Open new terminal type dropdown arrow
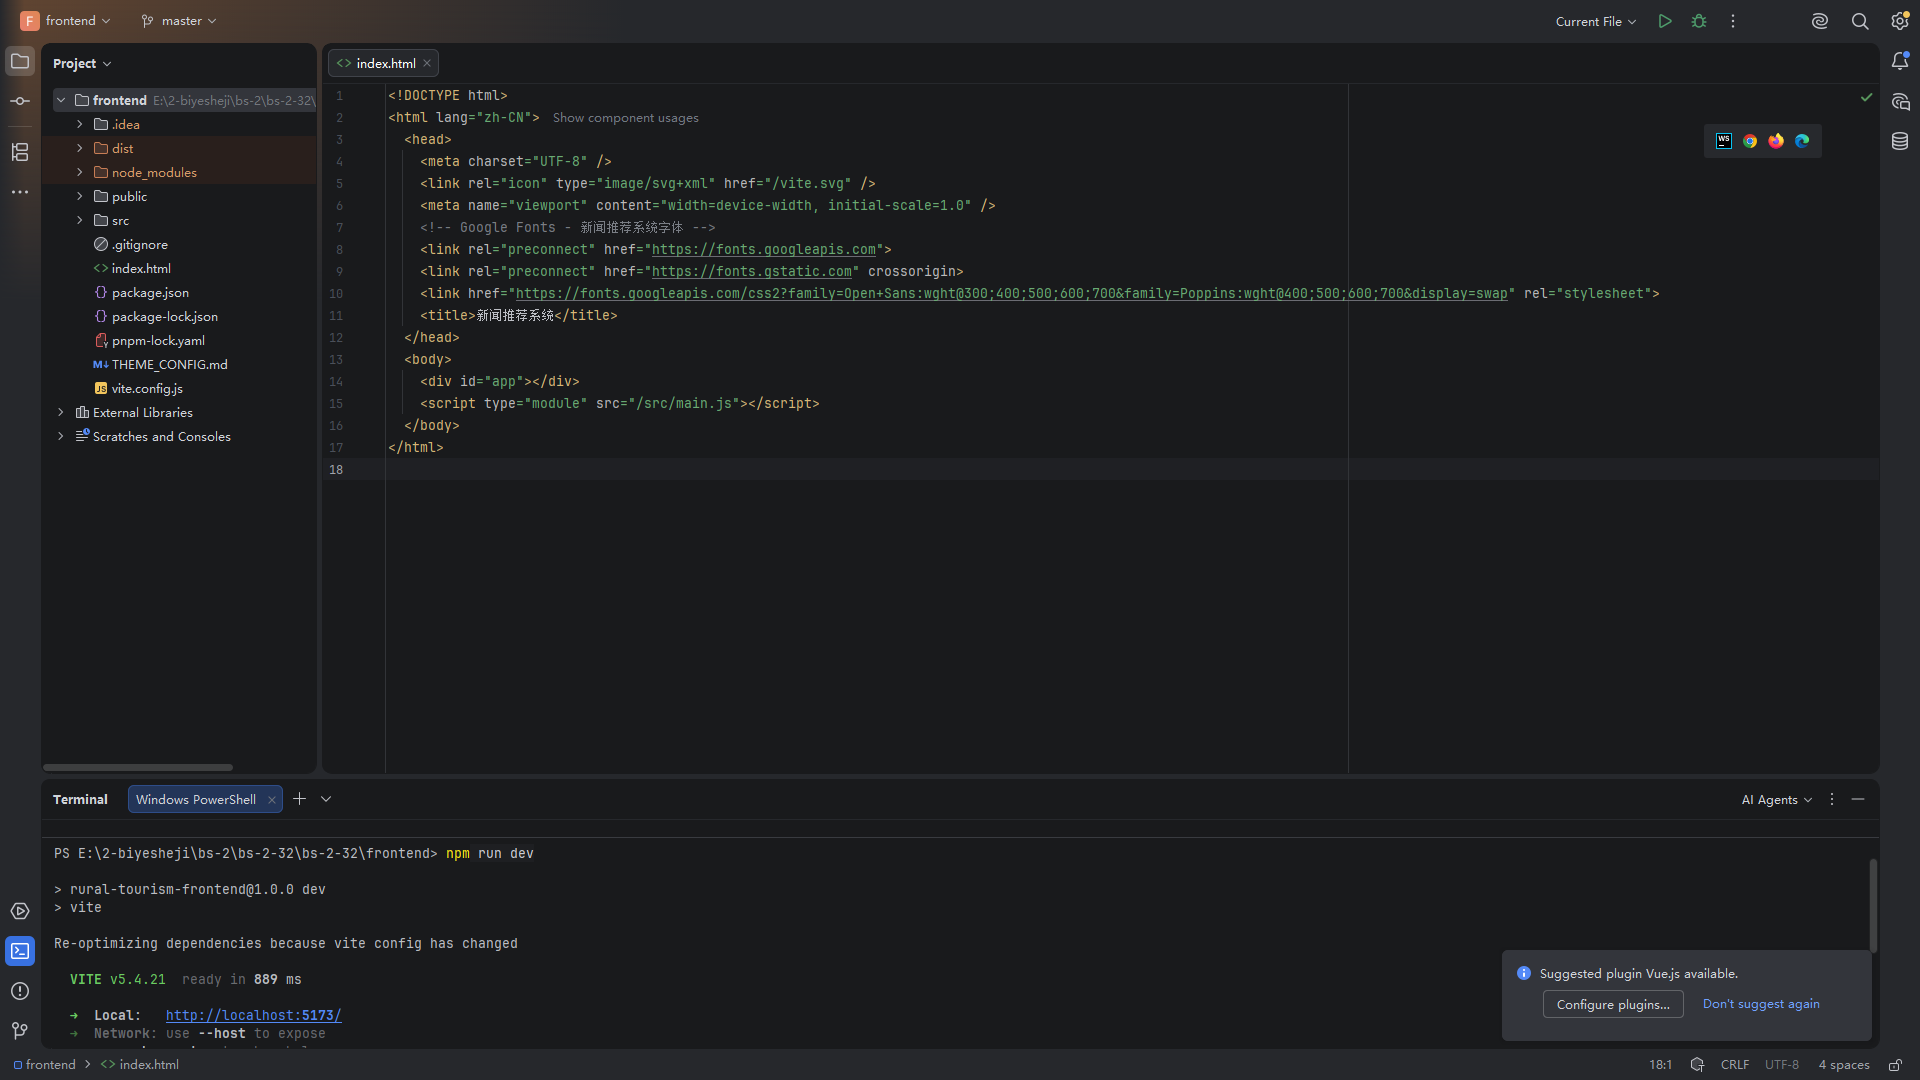Image resolution: width=1920 pixels, height=1080 pixels. pos(326,799)
